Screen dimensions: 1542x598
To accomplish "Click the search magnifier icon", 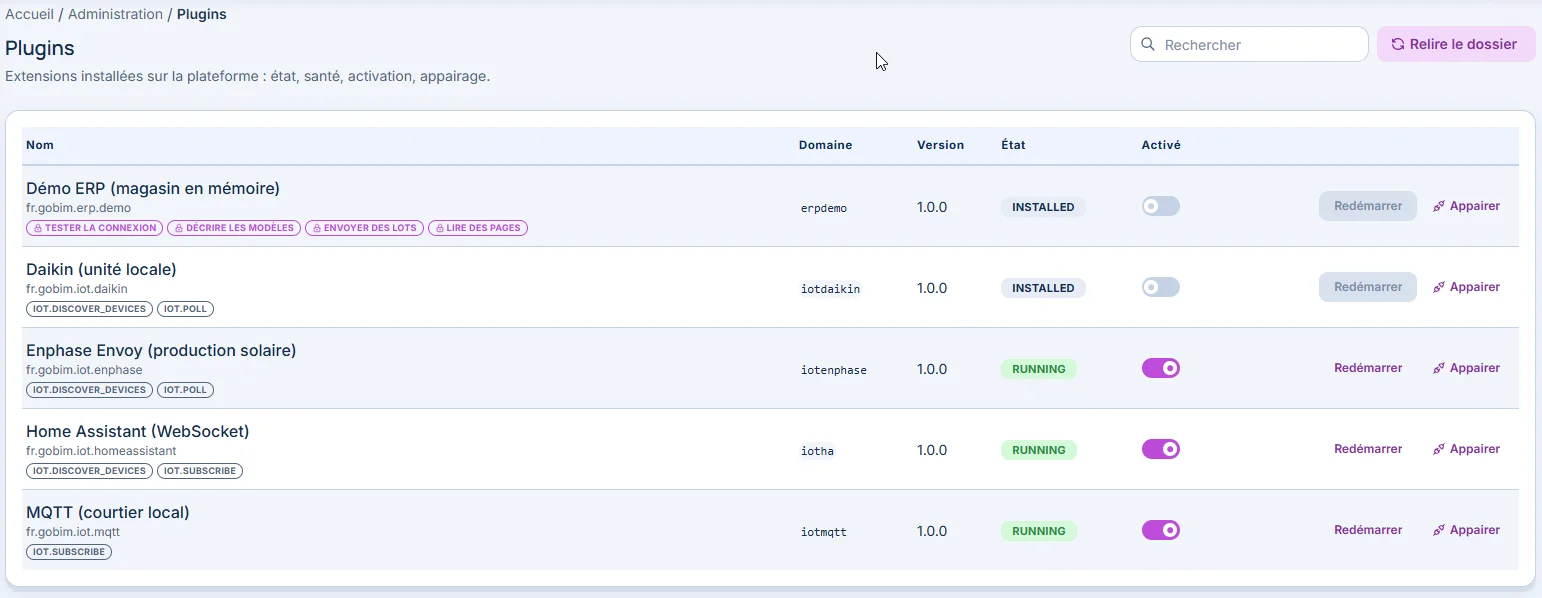I will (1148, 45).
